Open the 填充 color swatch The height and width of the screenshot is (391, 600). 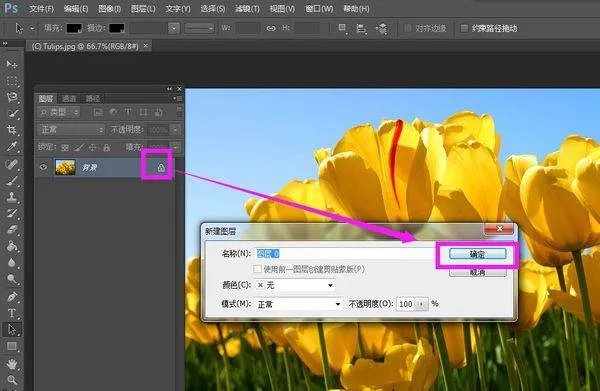click(x=74, y=28)
